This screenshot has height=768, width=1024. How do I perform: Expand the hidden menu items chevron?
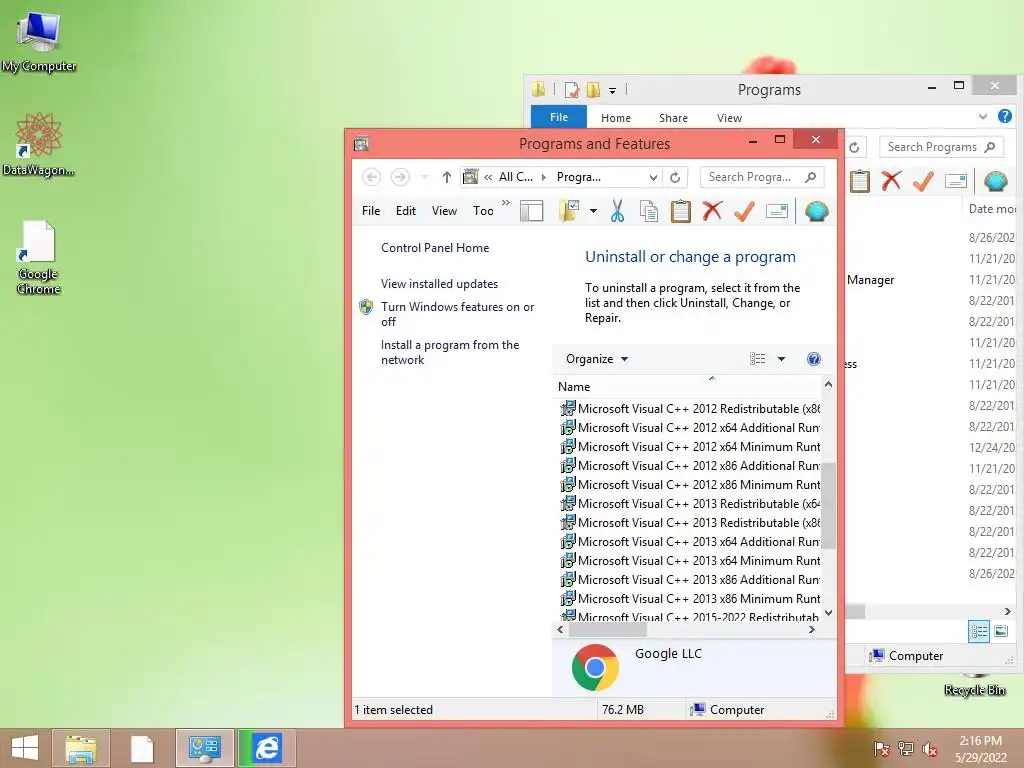point(505,203)
